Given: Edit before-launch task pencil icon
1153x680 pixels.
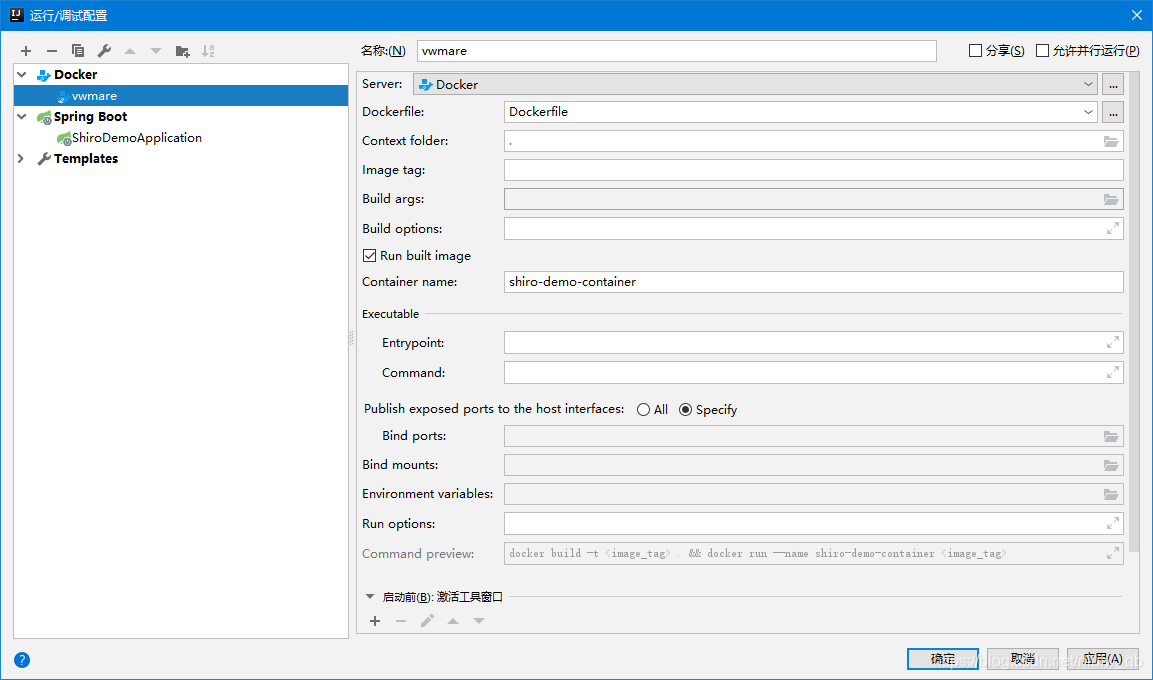Looking at the screenshot, I should point(427,621).
